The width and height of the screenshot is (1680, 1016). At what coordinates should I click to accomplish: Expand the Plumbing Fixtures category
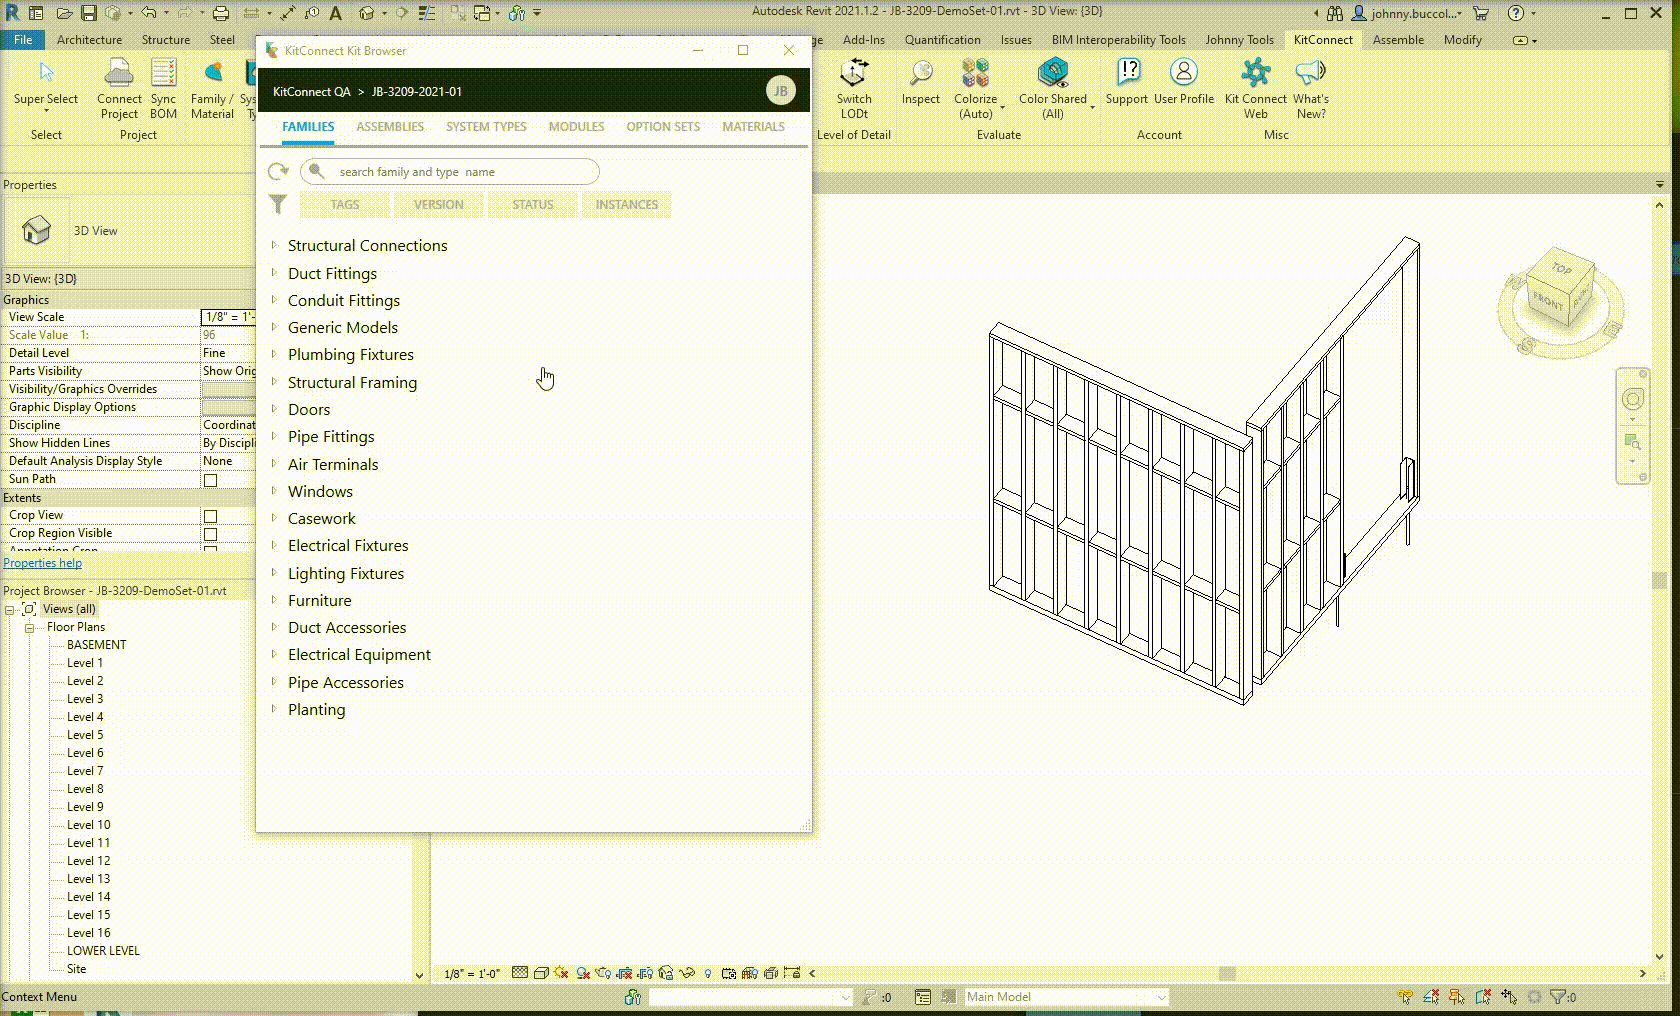pyautogui.click(x=274, y=354)
